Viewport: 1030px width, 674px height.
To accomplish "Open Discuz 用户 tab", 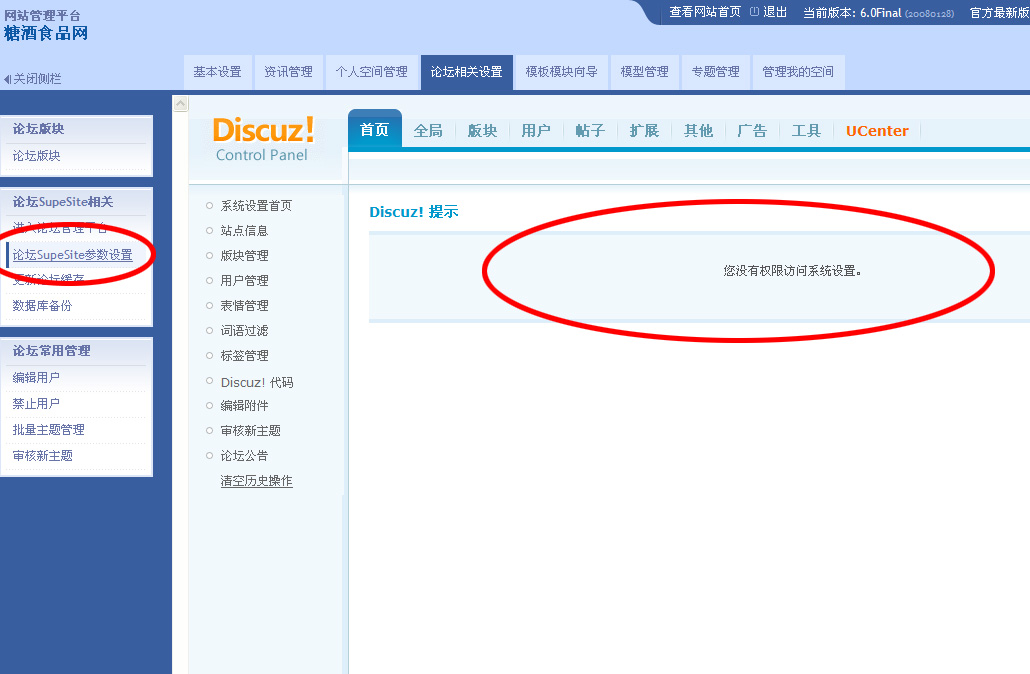I will [536, 131].
